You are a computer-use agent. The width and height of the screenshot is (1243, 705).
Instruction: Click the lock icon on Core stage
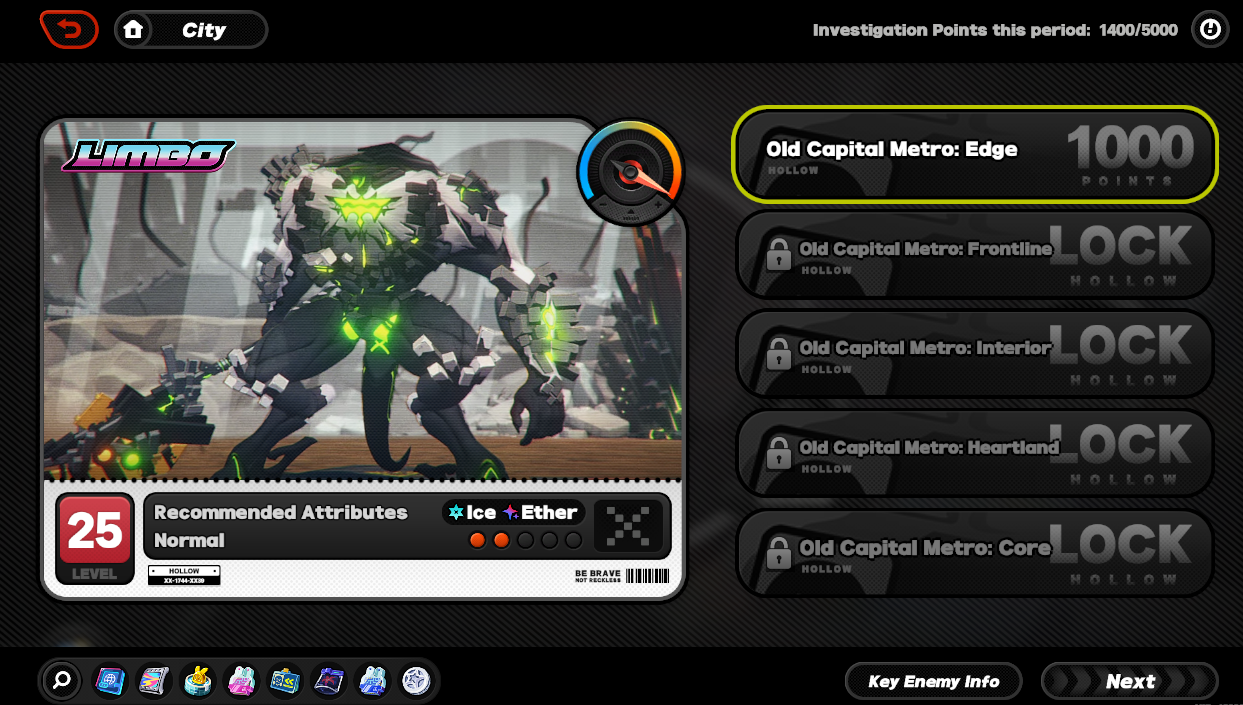778,552
